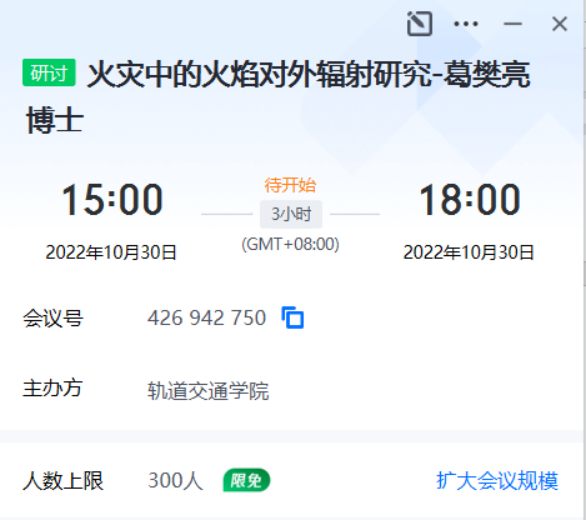The image size is (586, 520).
Task: Click the 300人 participant limit
Action: point(175,480)
